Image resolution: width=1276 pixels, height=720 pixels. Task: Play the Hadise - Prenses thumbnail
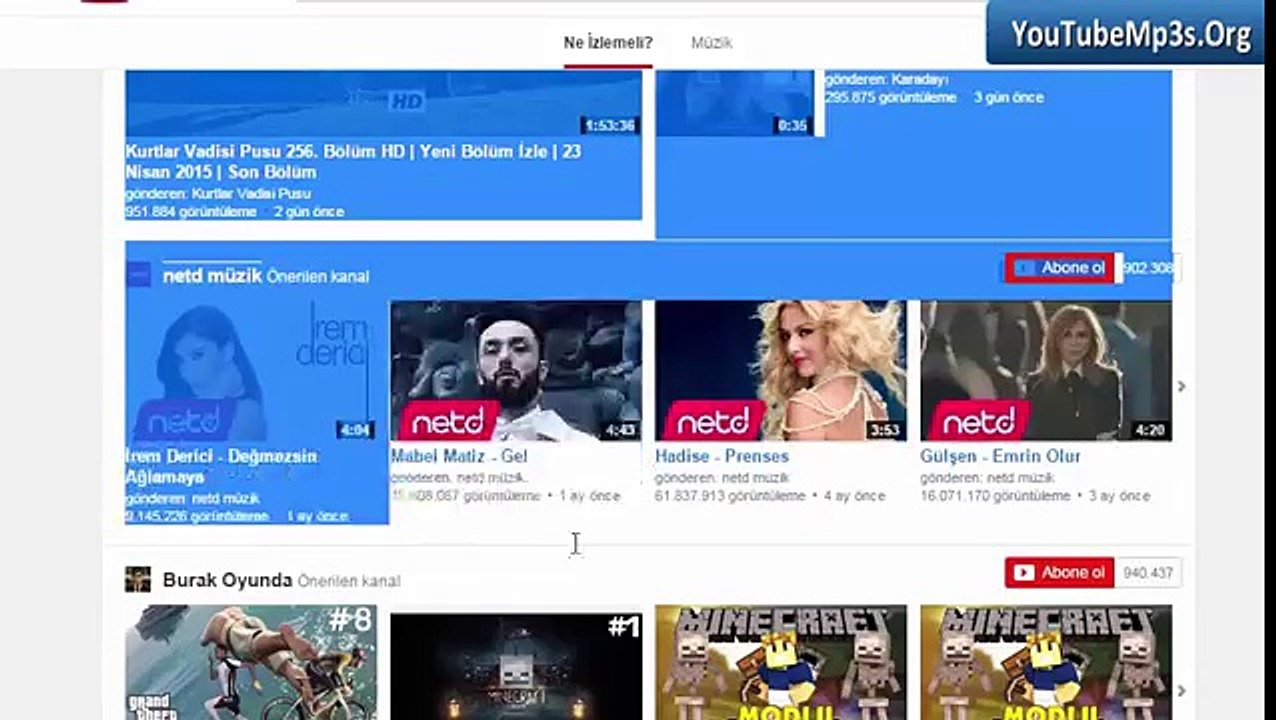point(781,371)
